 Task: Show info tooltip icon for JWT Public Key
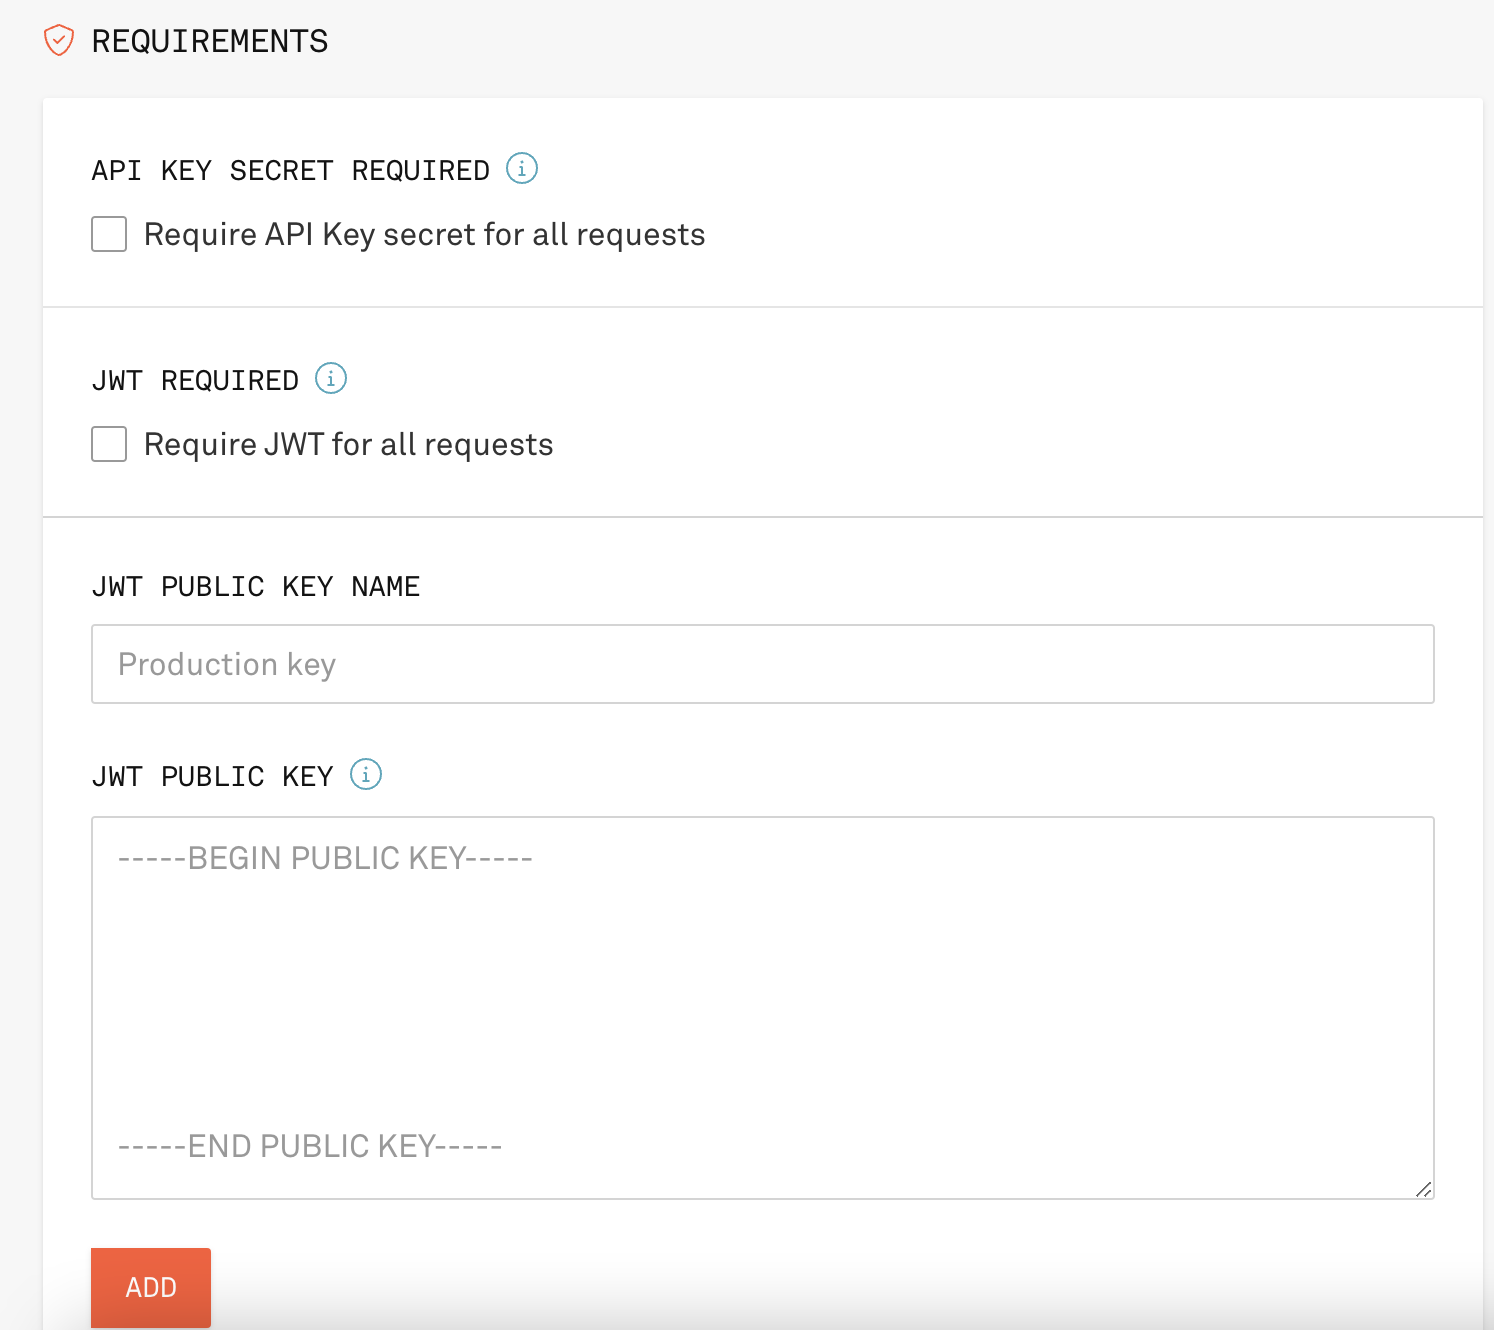click(x=366, y=775)
